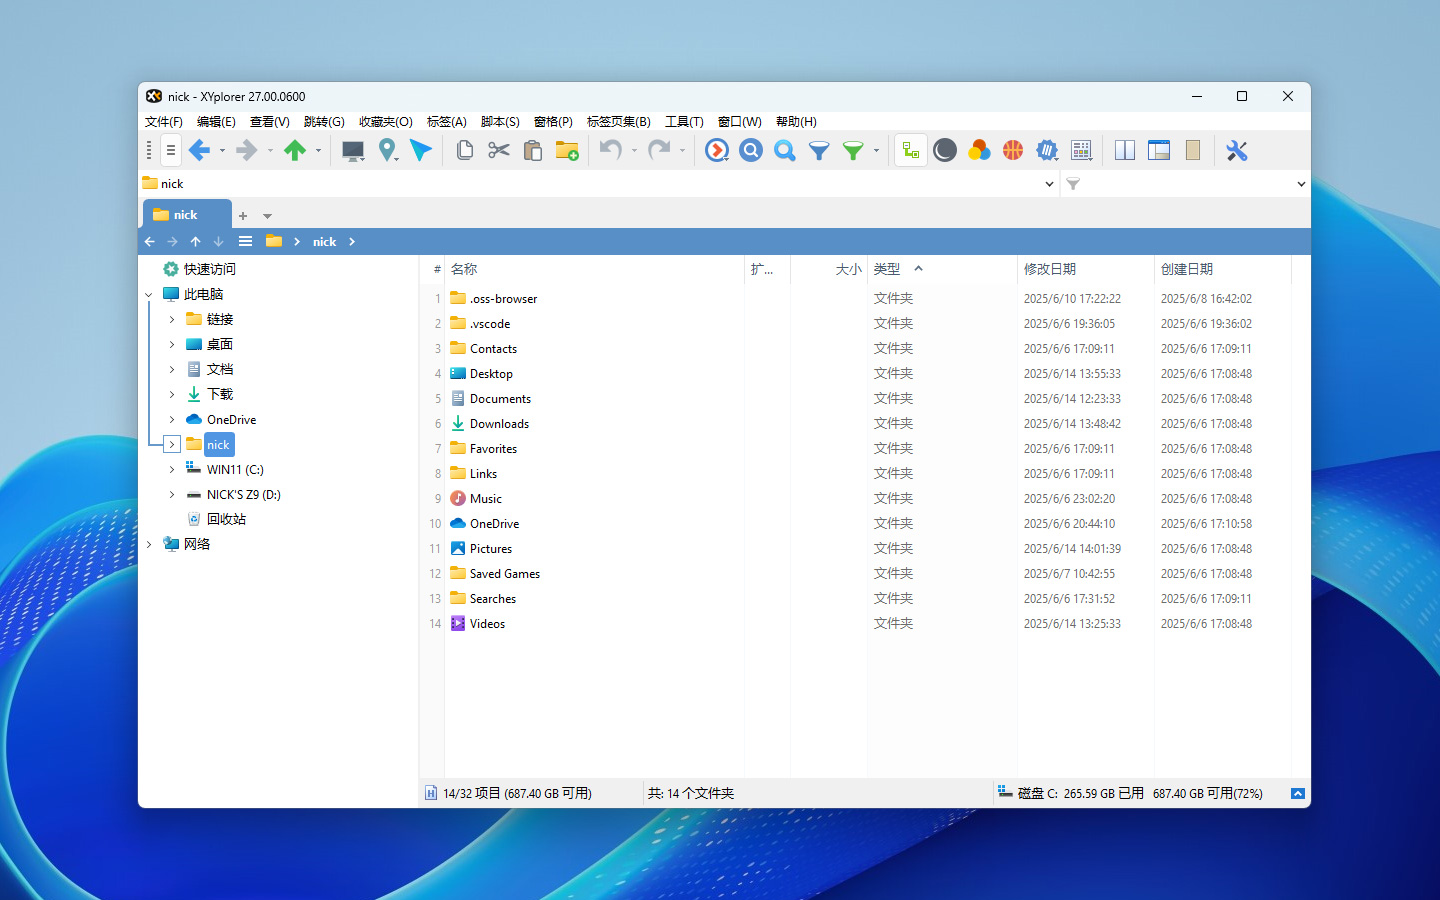This screenshot has width=1440, height=900.
Task: Click the hamburger menu icon in breadcrumb bar
Action: 245,242
